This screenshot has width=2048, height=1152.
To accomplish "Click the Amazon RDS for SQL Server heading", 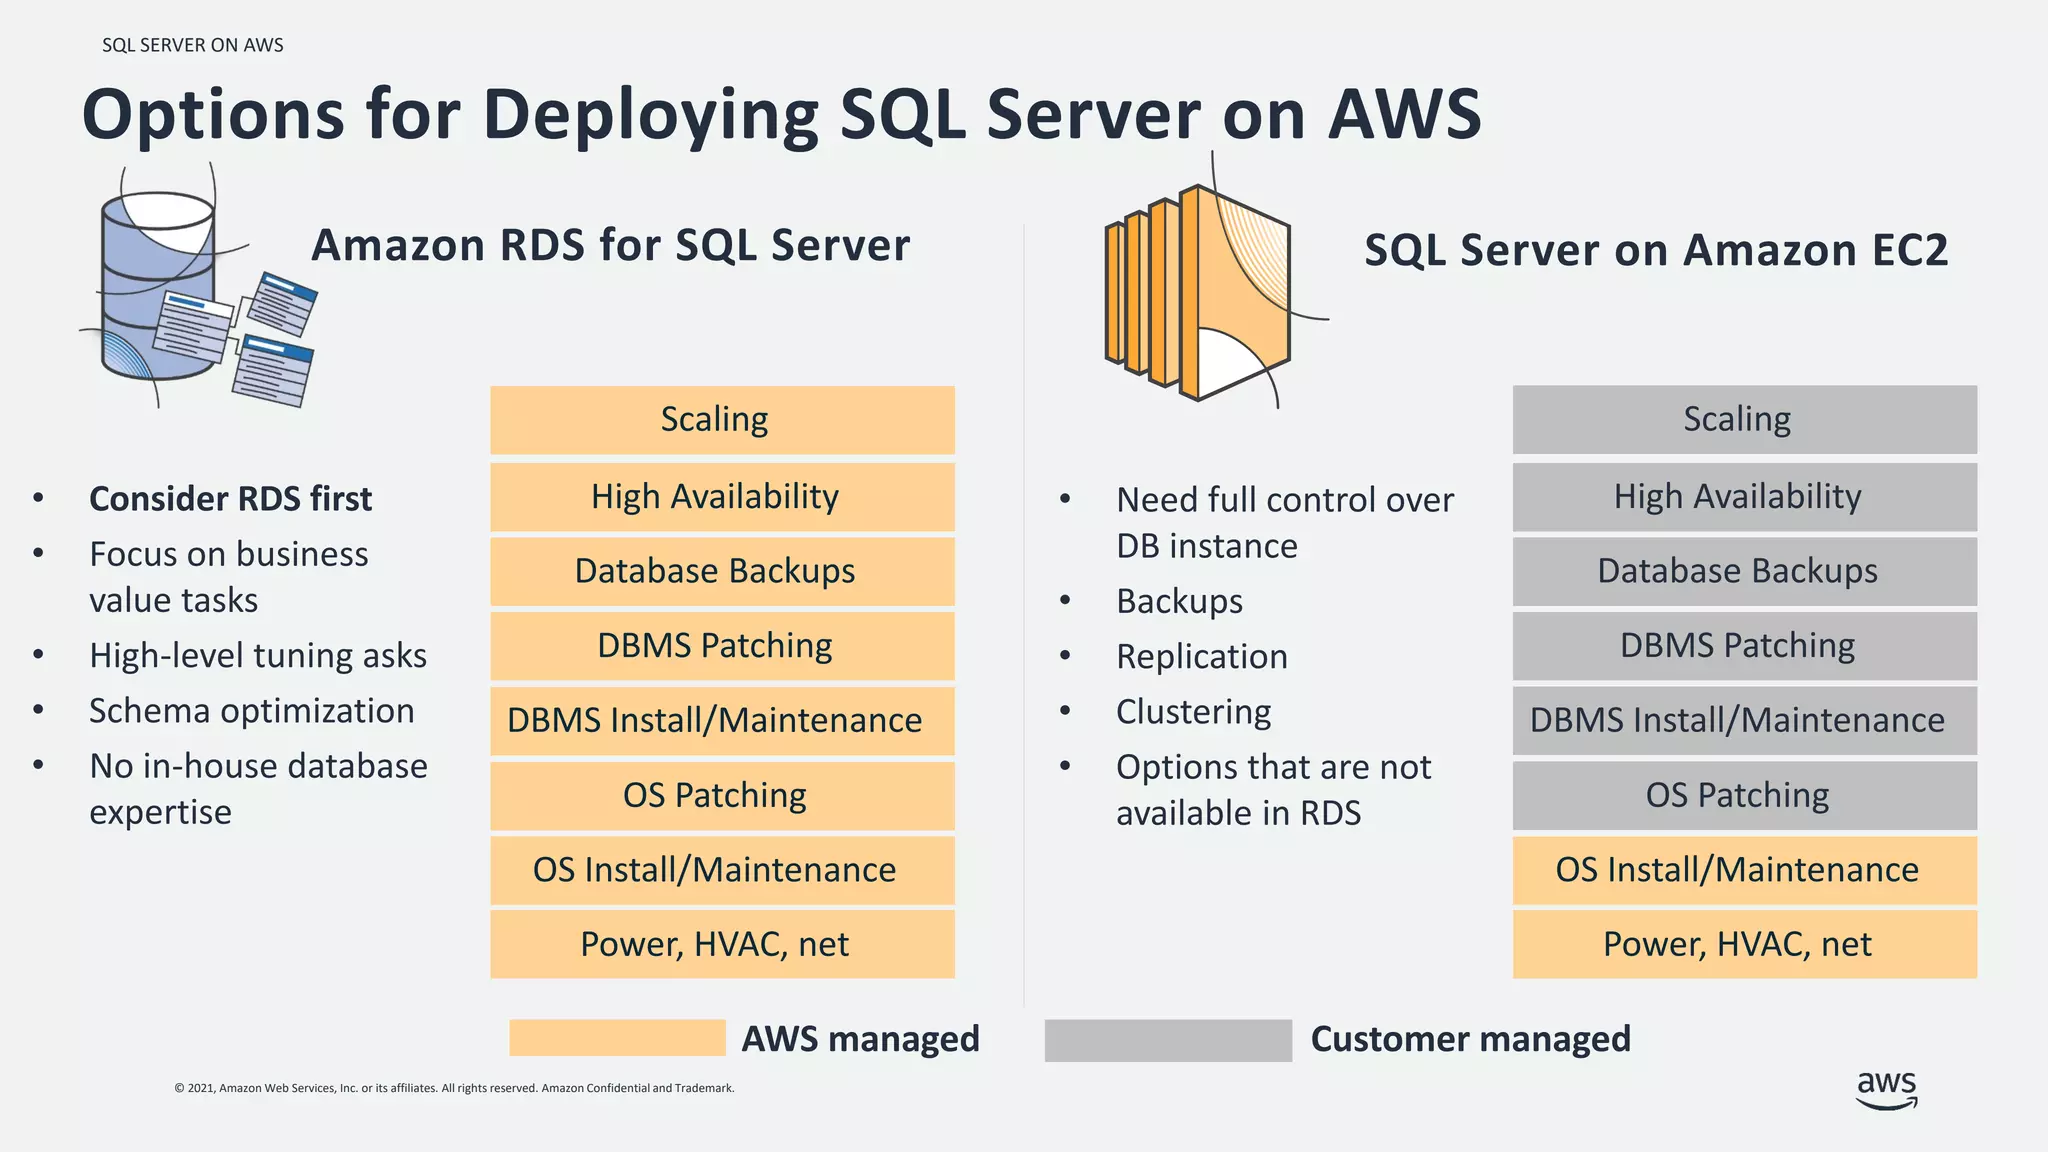I will click(611, 246).
